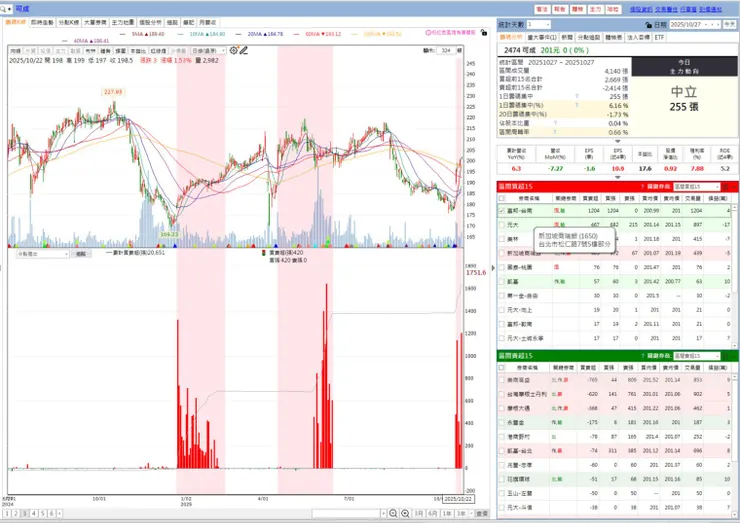740x523 pixels.
Task: Open chart settings gear icon
Action: 234,51
